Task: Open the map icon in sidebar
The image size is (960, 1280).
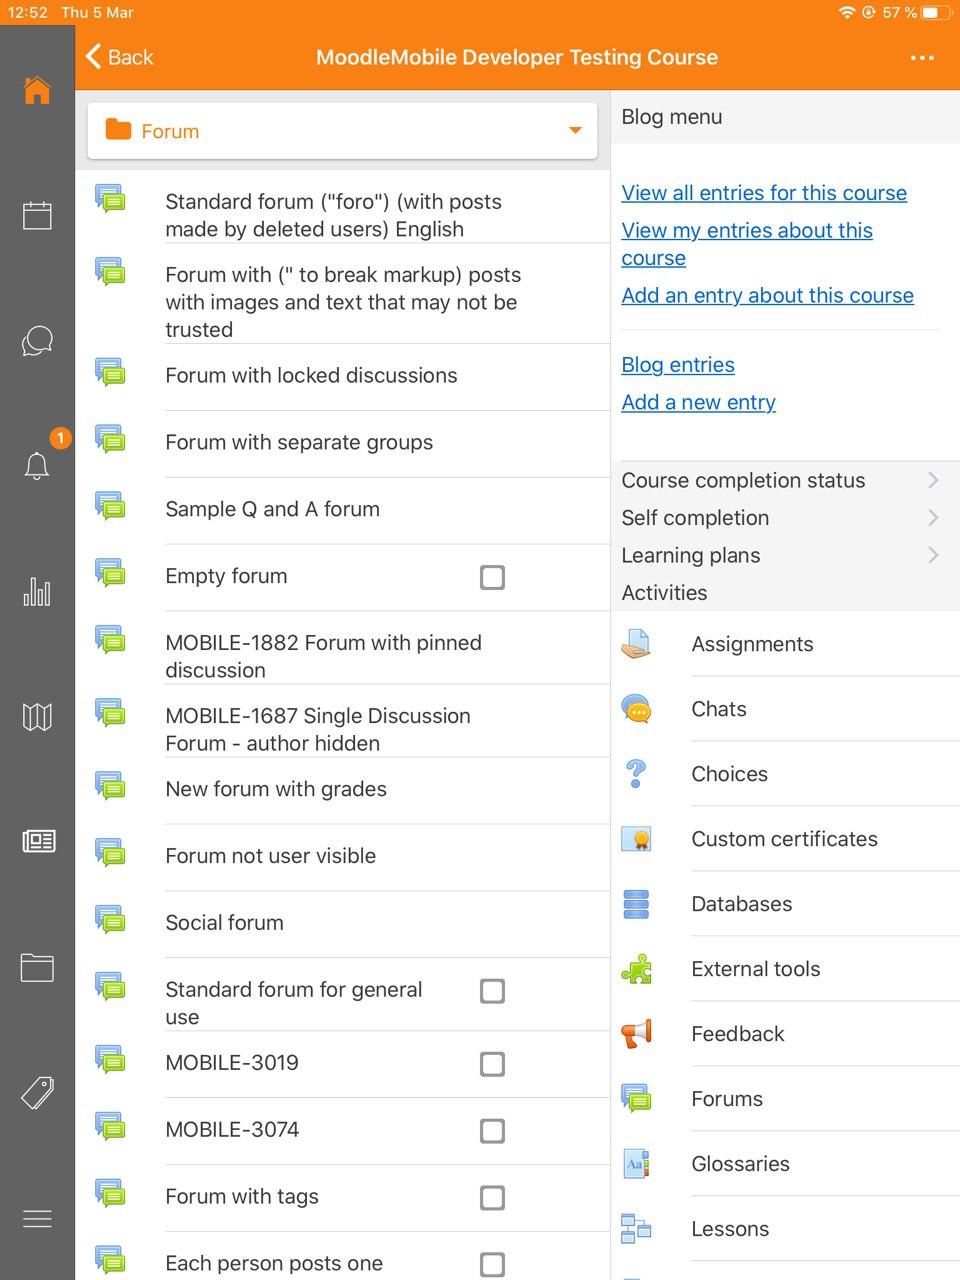Action: coord(37,716)
